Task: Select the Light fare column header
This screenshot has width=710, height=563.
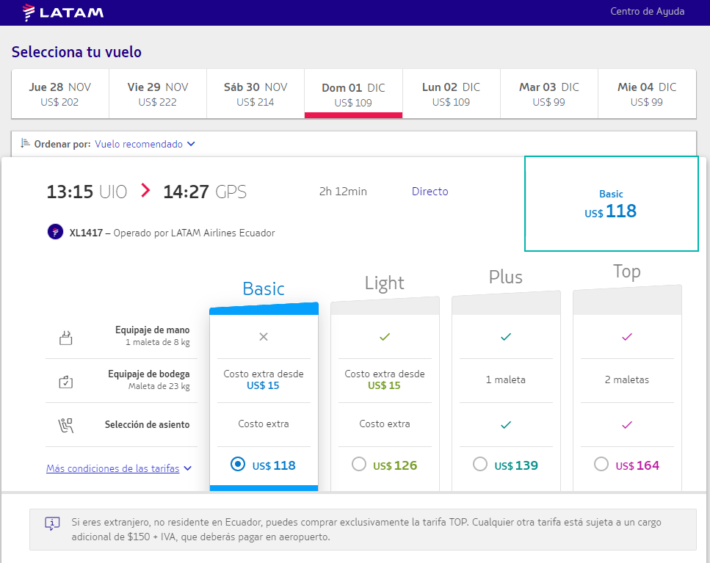Action: click(x=384, y=283)
